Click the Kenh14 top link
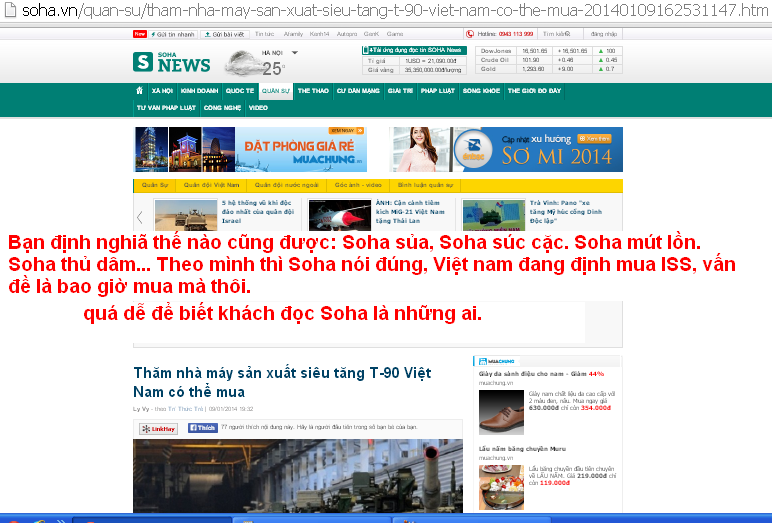Screen dimensions: 772x523 click(x=319, y=34)
